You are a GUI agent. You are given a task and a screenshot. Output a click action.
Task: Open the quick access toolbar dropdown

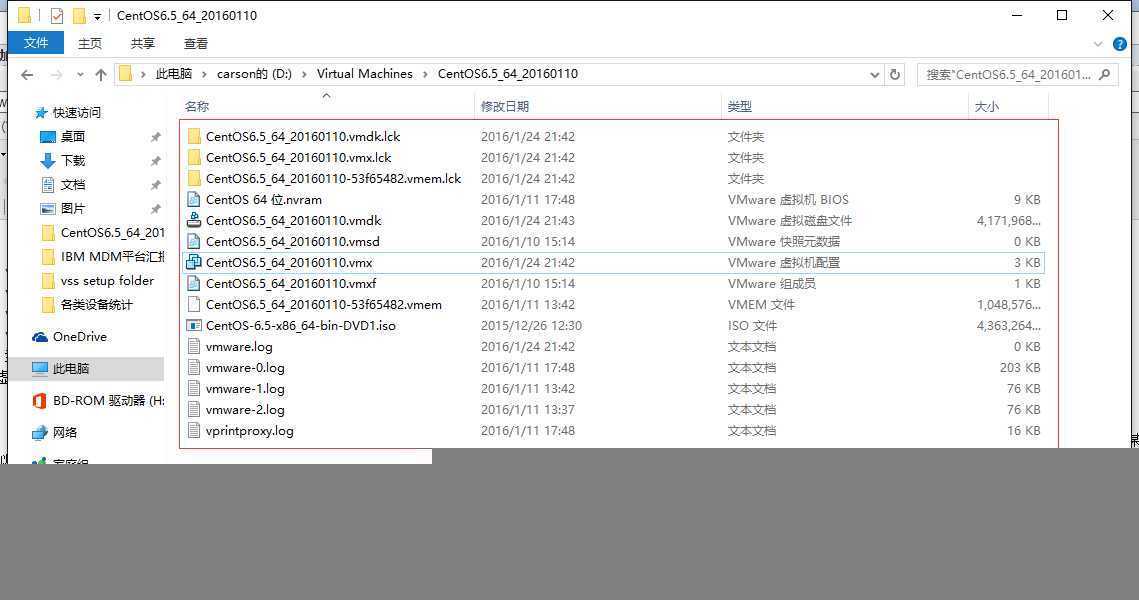pos(97,16)
